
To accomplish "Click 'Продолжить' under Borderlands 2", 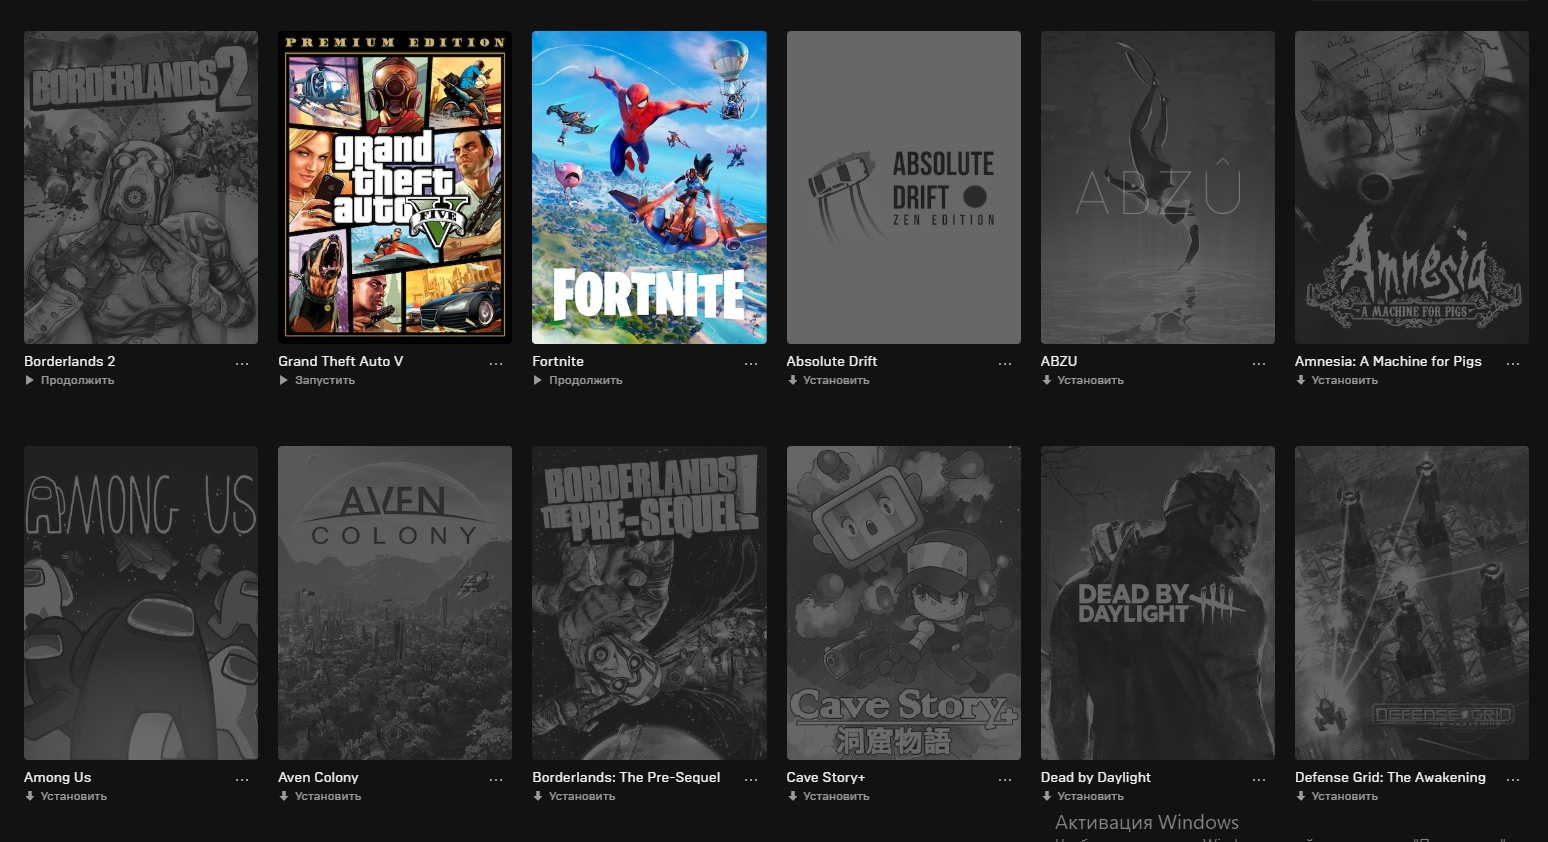I will tap(70, 381).
